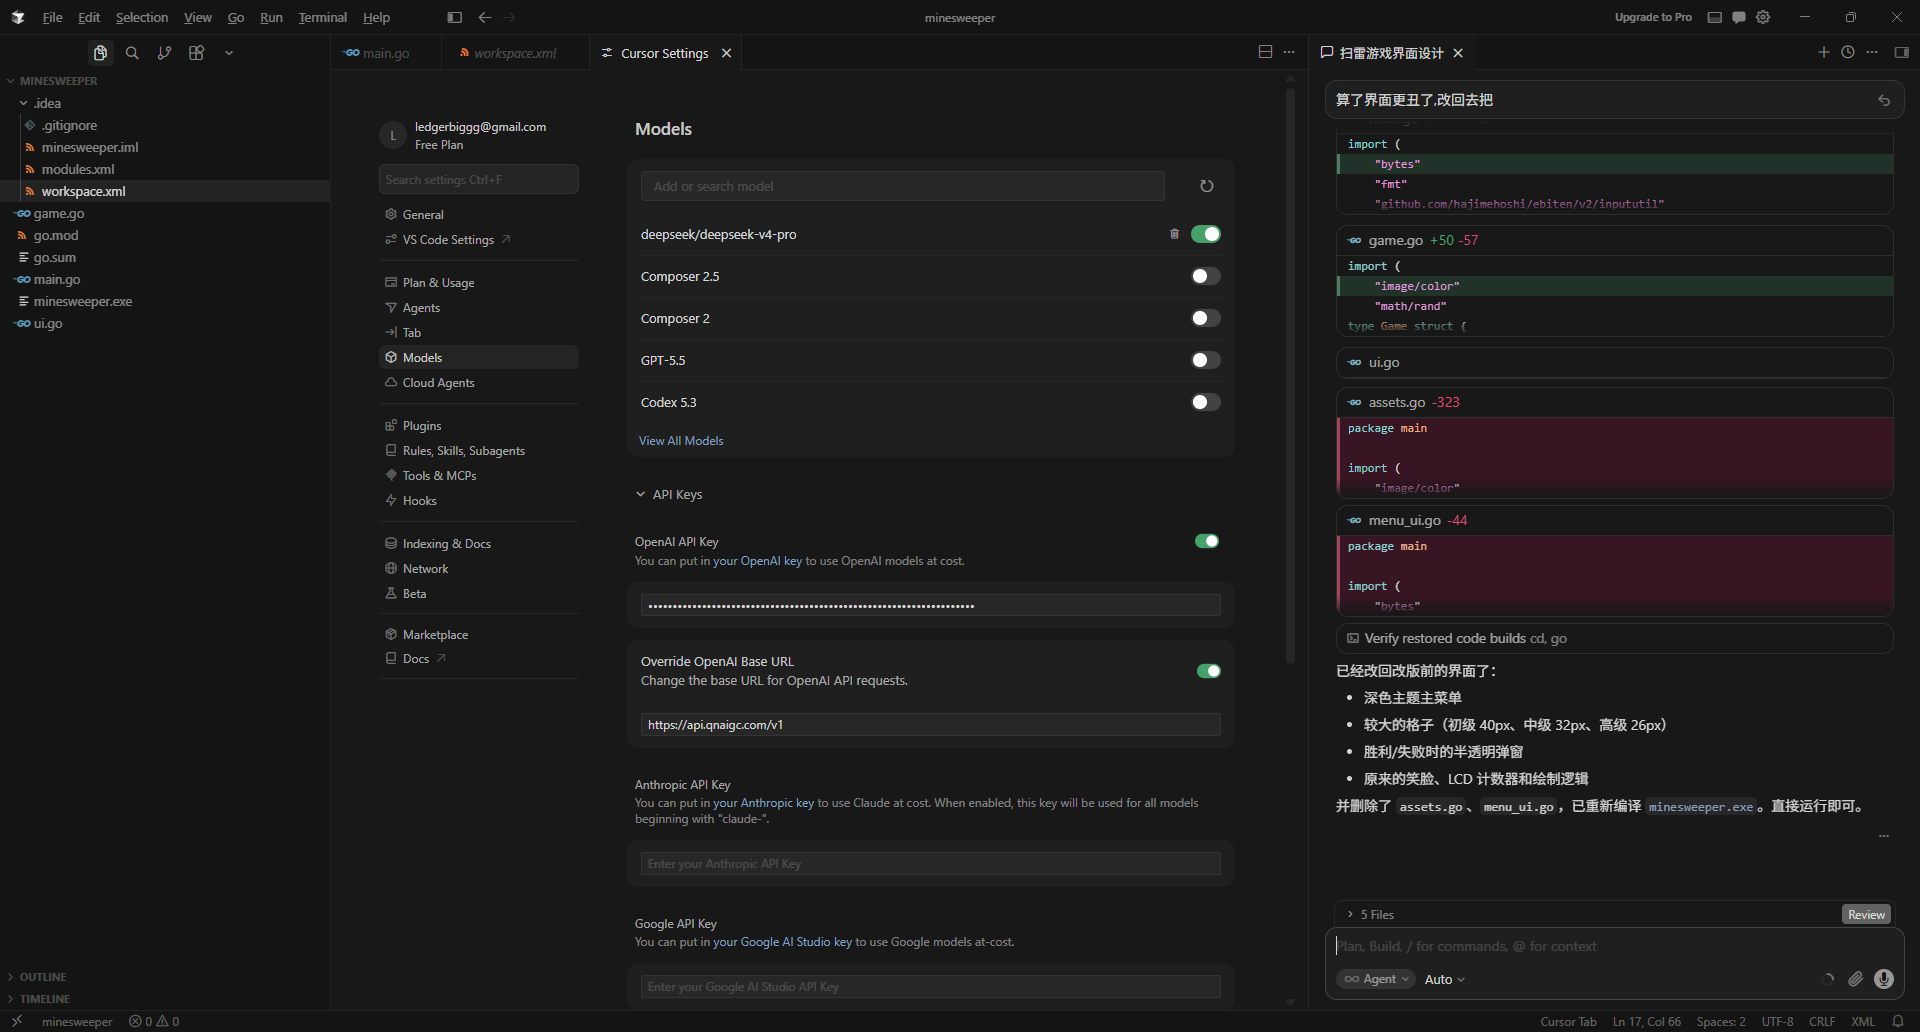1920x1032 pixels.
Task: Attach a file with the paperclip icon
Action: (x=1855, y=979)
